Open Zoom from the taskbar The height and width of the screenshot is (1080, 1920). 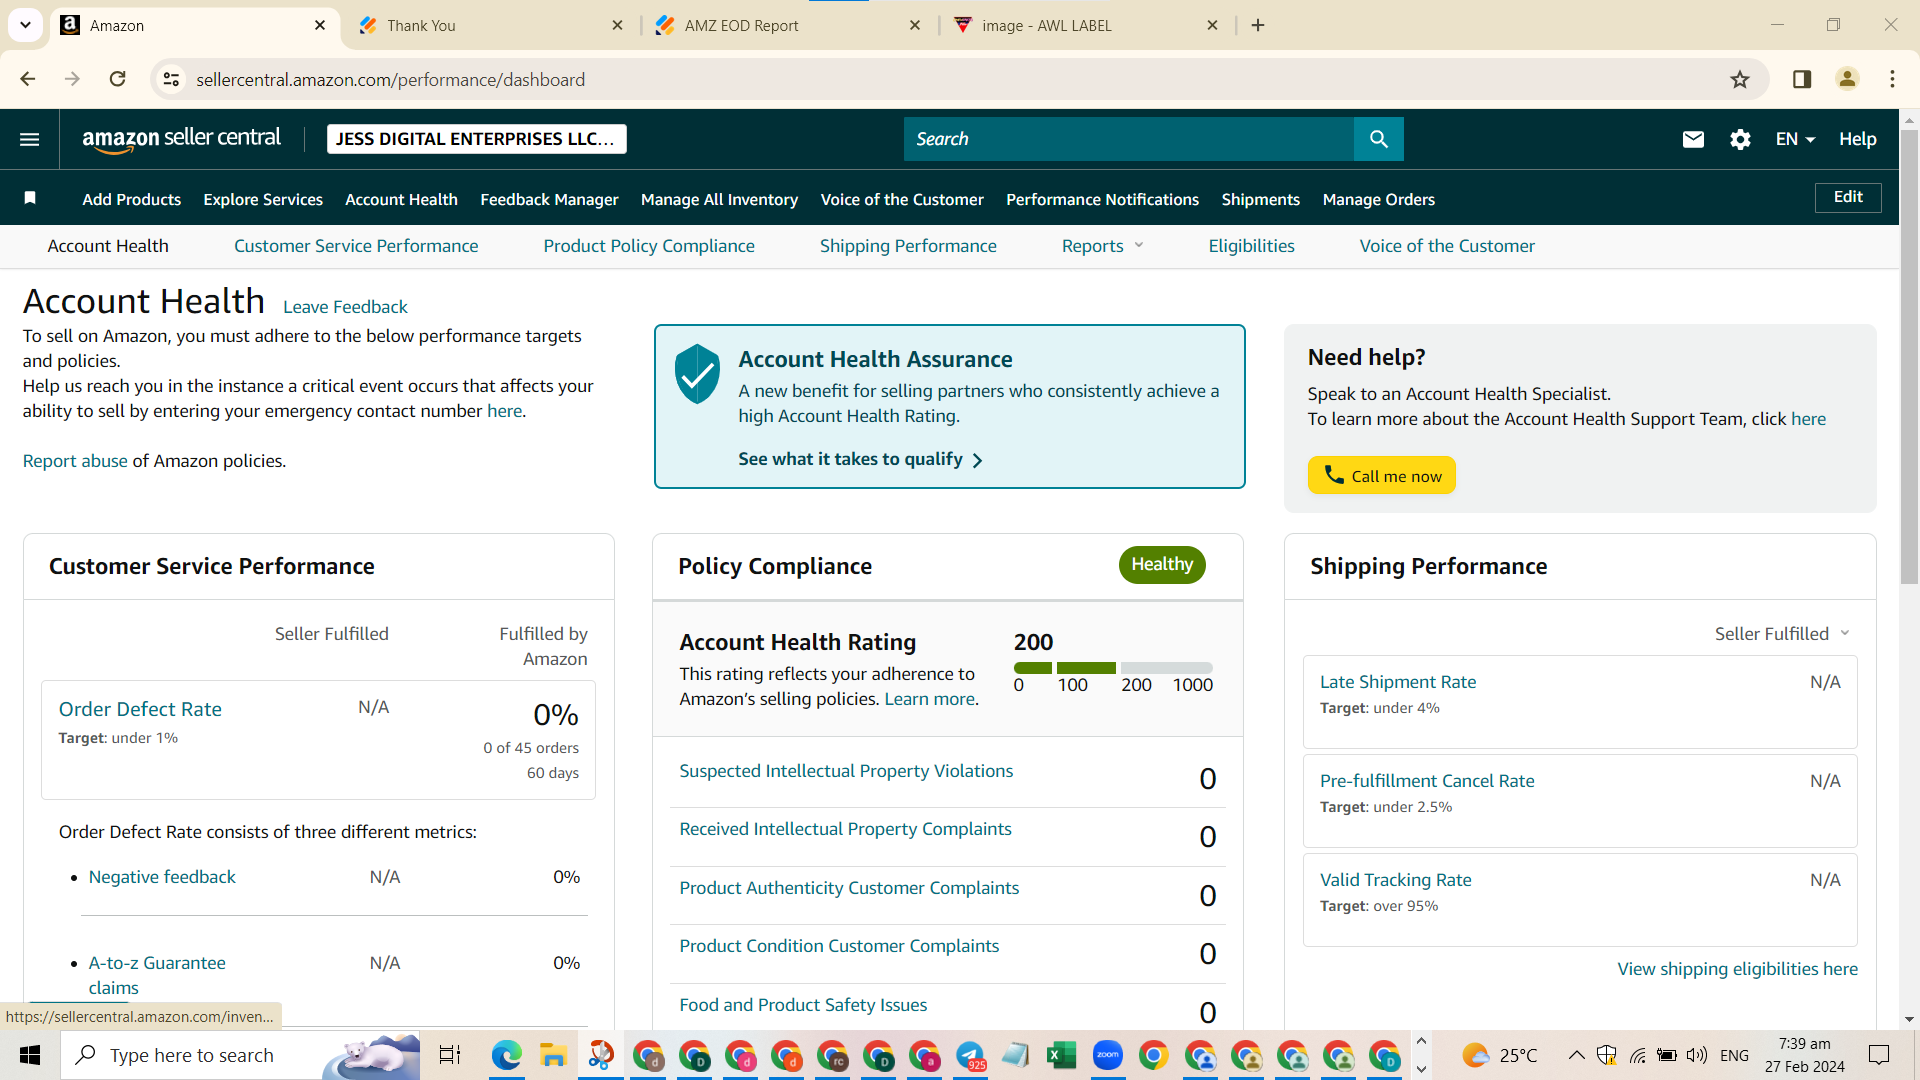[1107, 1055]
